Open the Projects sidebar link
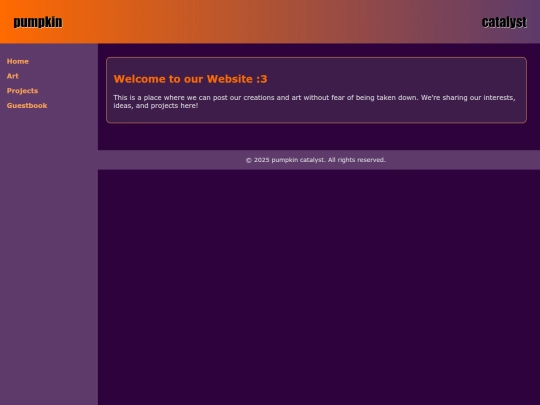The image size is (540, 405). [x=22, y=91]
